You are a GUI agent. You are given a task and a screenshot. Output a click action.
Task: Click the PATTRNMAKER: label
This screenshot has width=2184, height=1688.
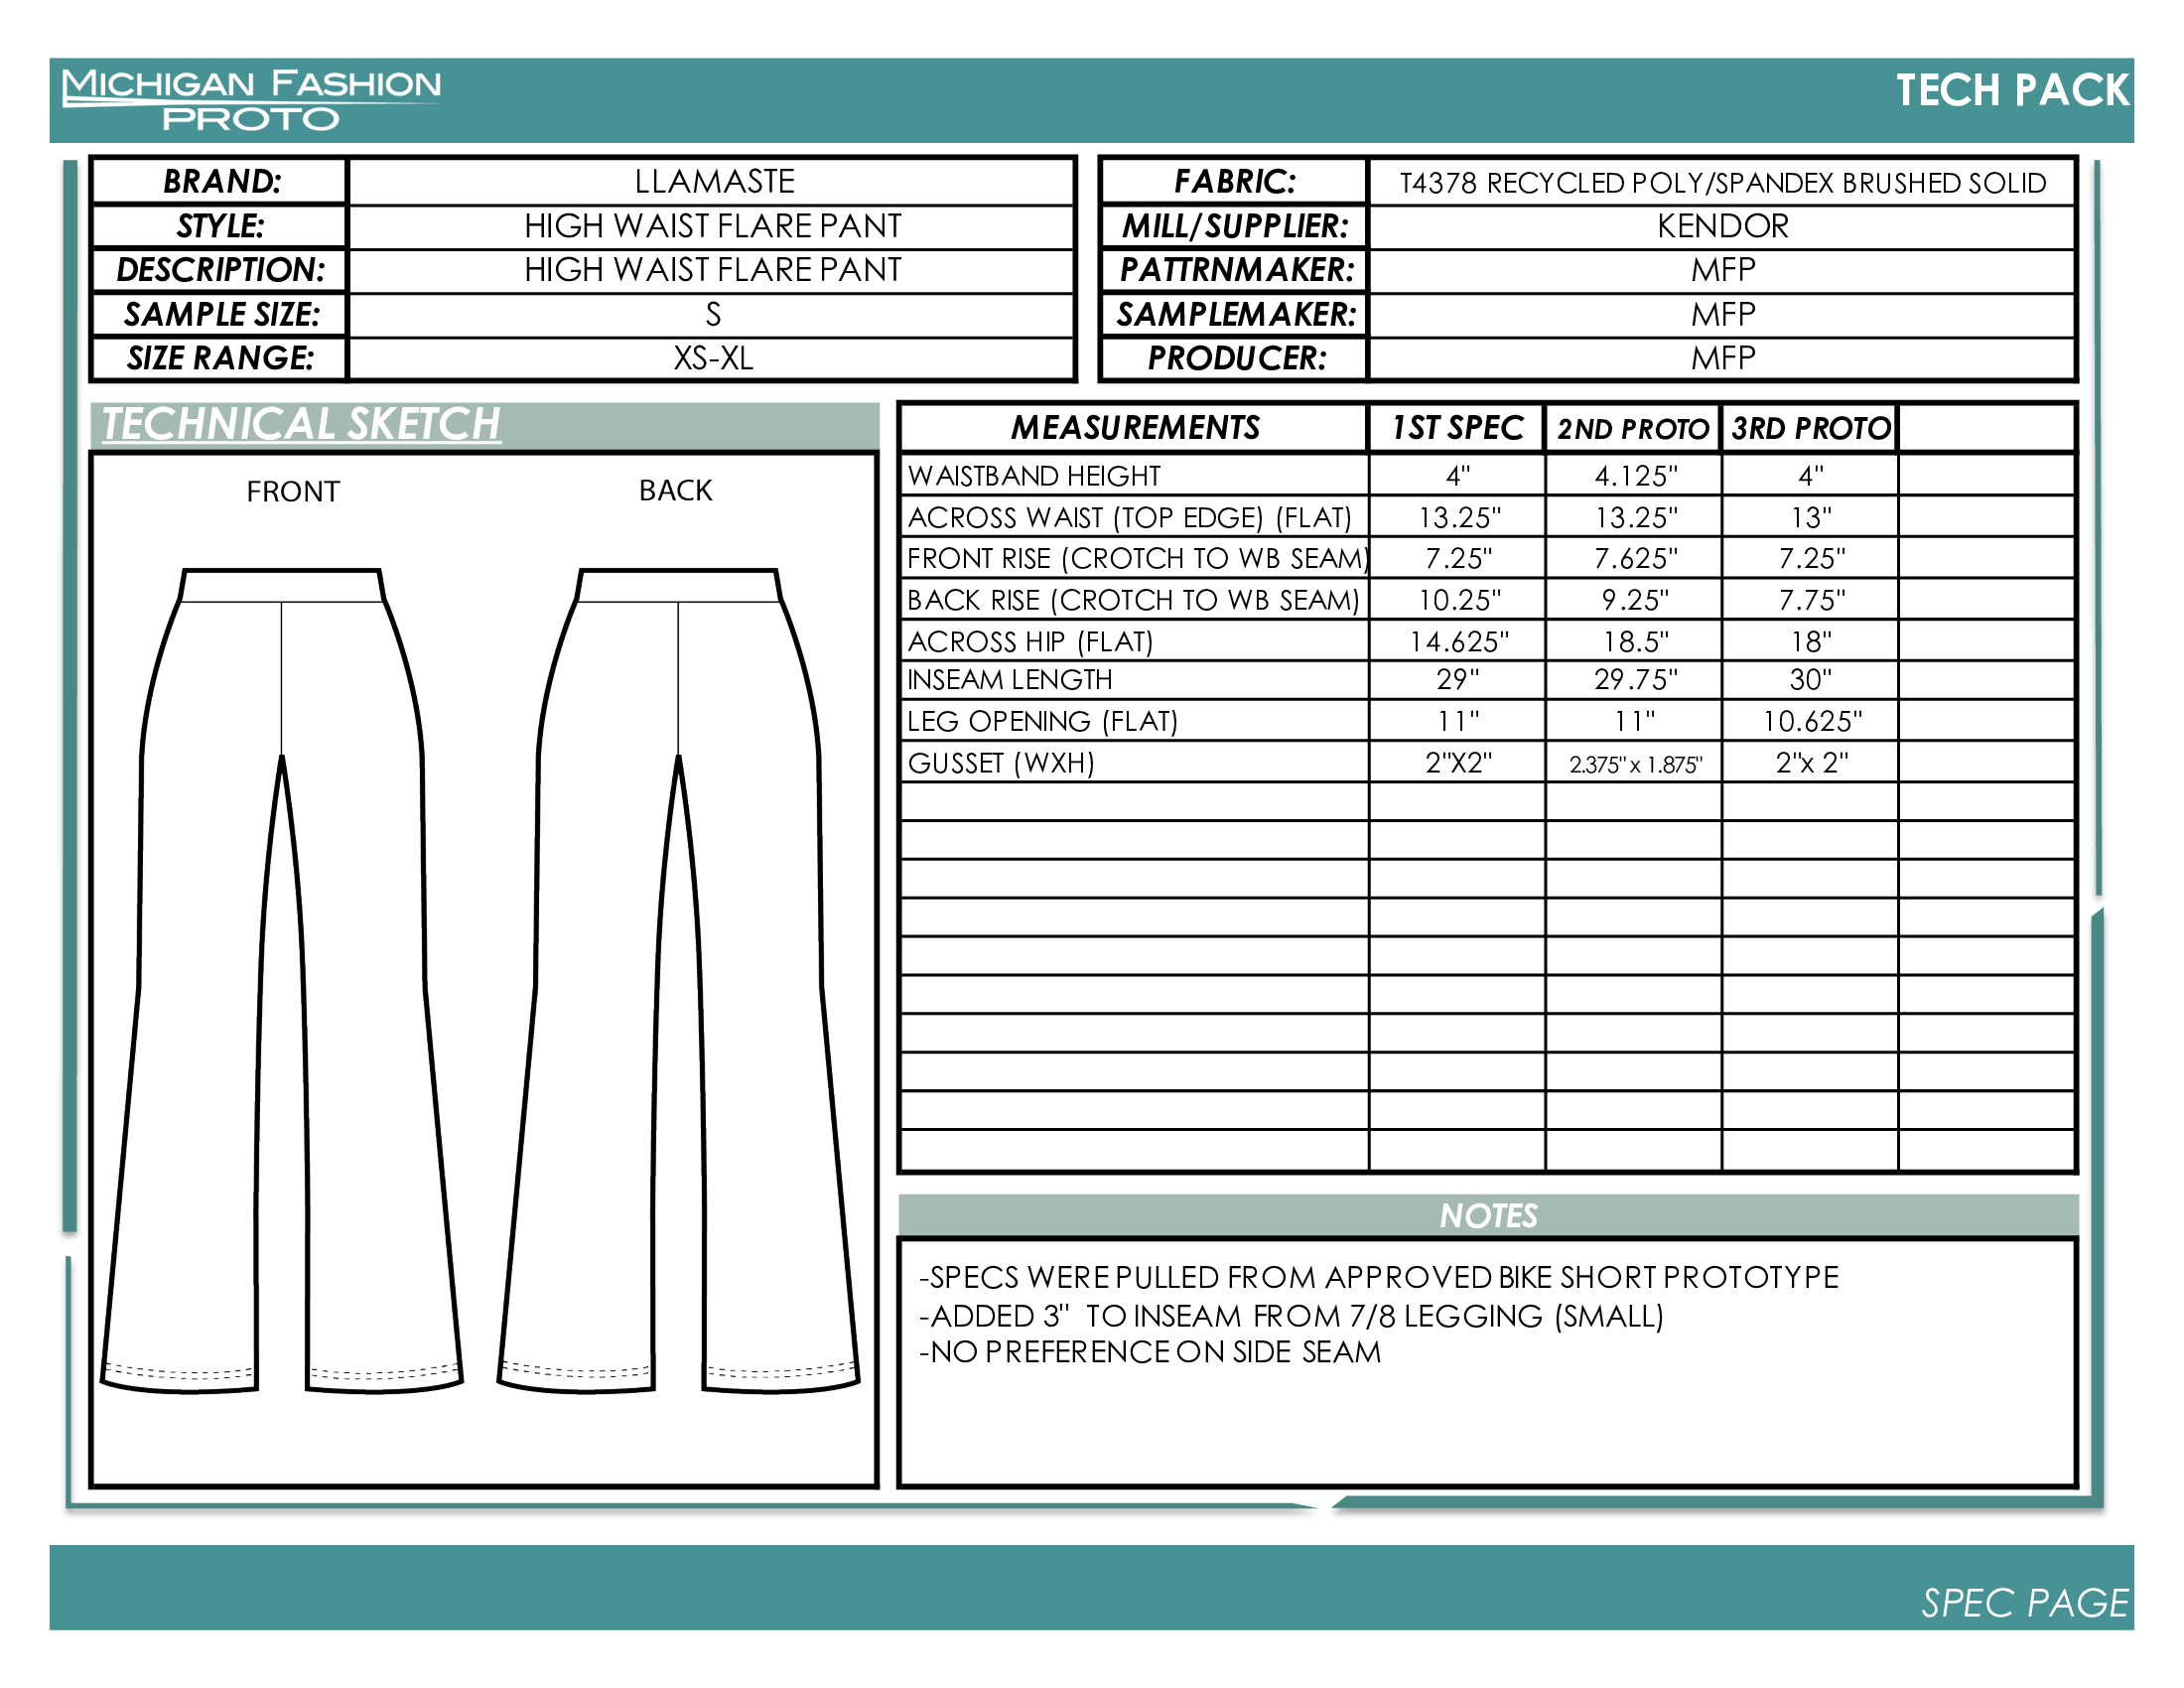pos(1236,270)
